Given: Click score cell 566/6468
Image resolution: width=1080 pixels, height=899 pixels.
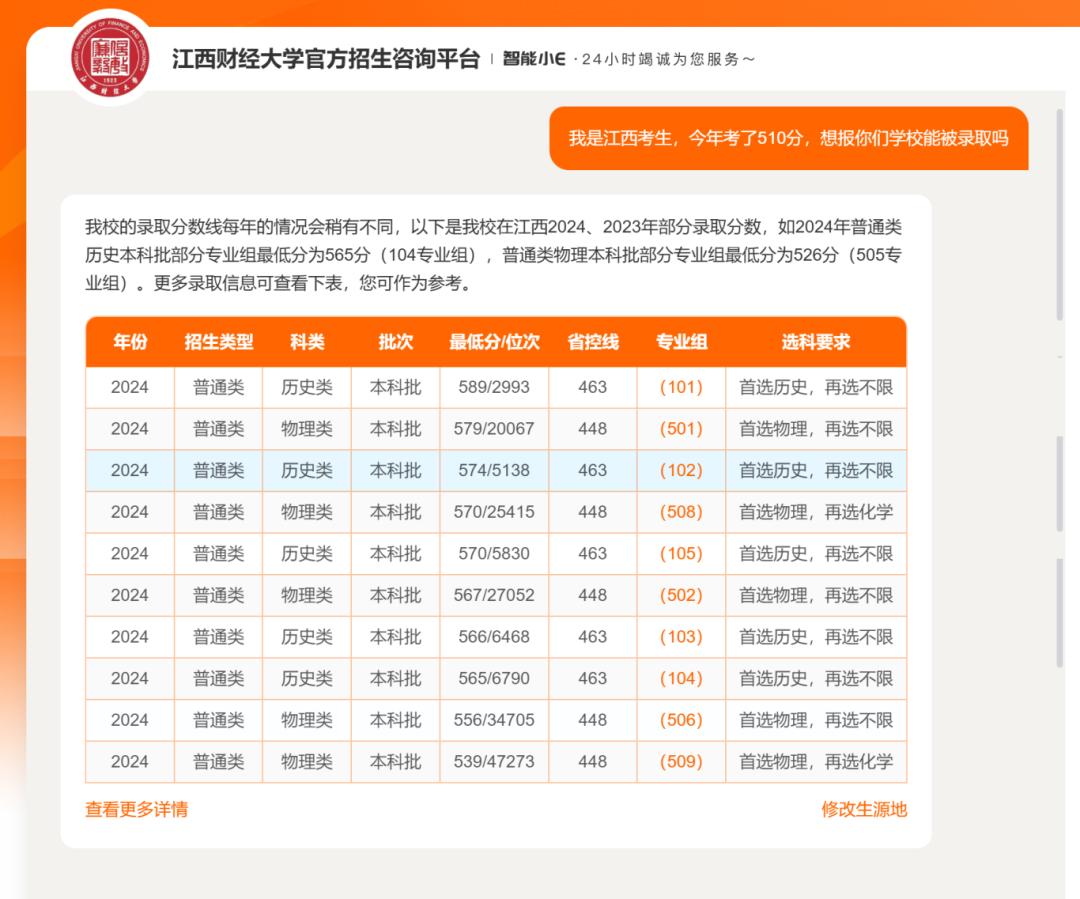Looking at the screenshot, I should 494,637.
